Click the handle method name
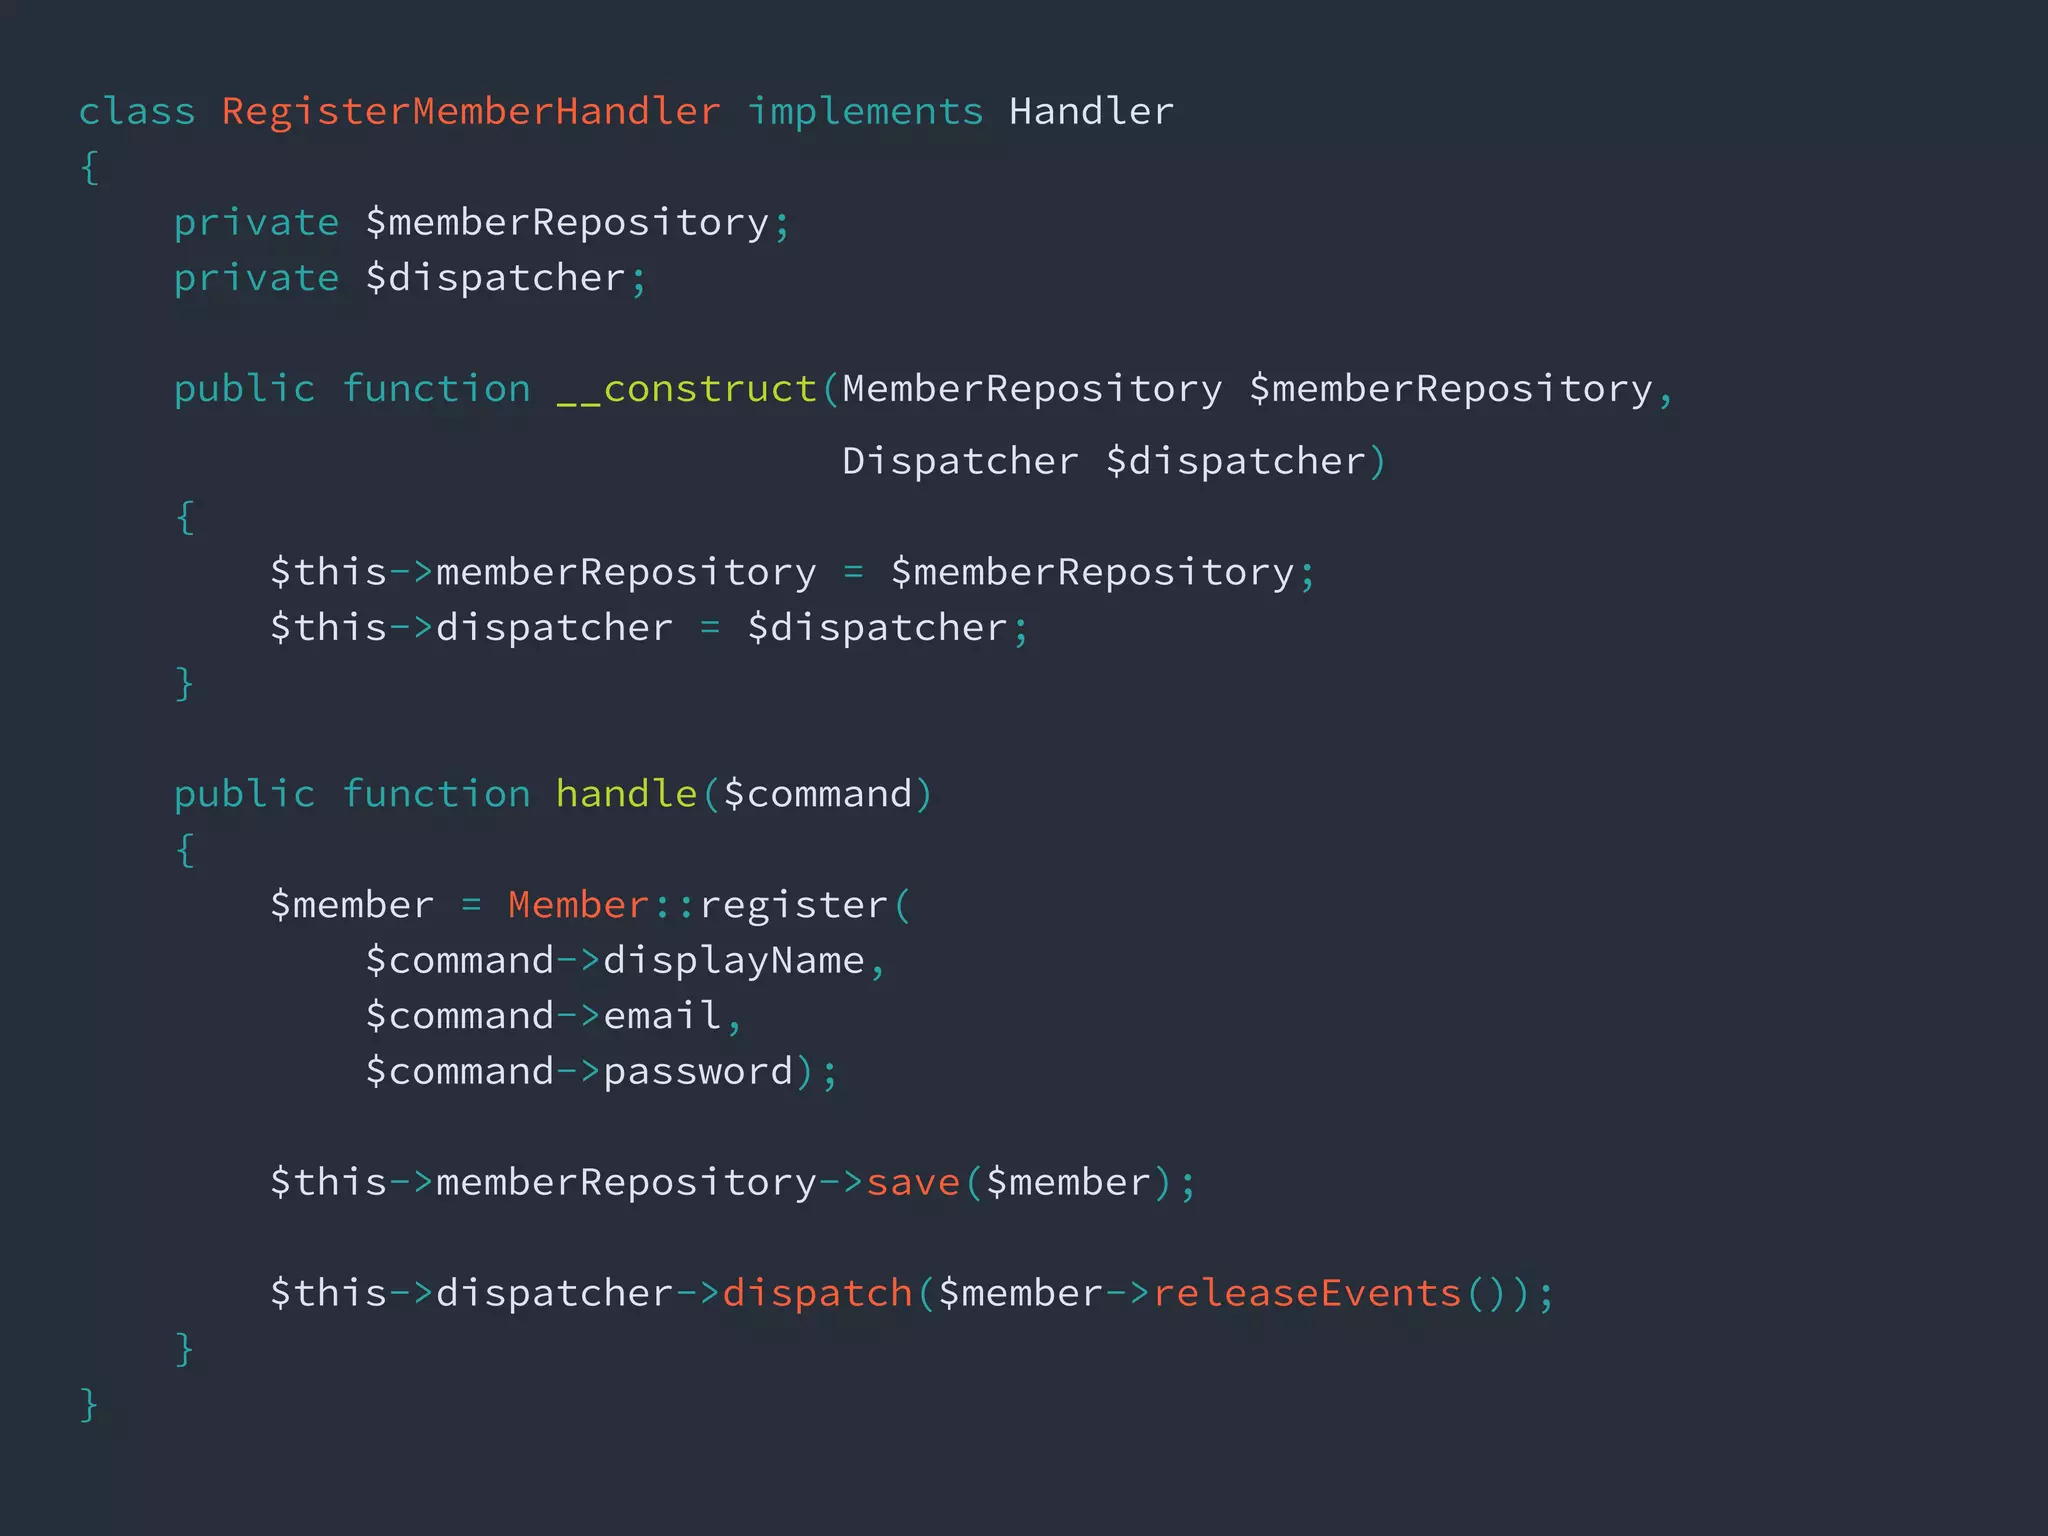2048x1536 pixels. tap(626, 794)
